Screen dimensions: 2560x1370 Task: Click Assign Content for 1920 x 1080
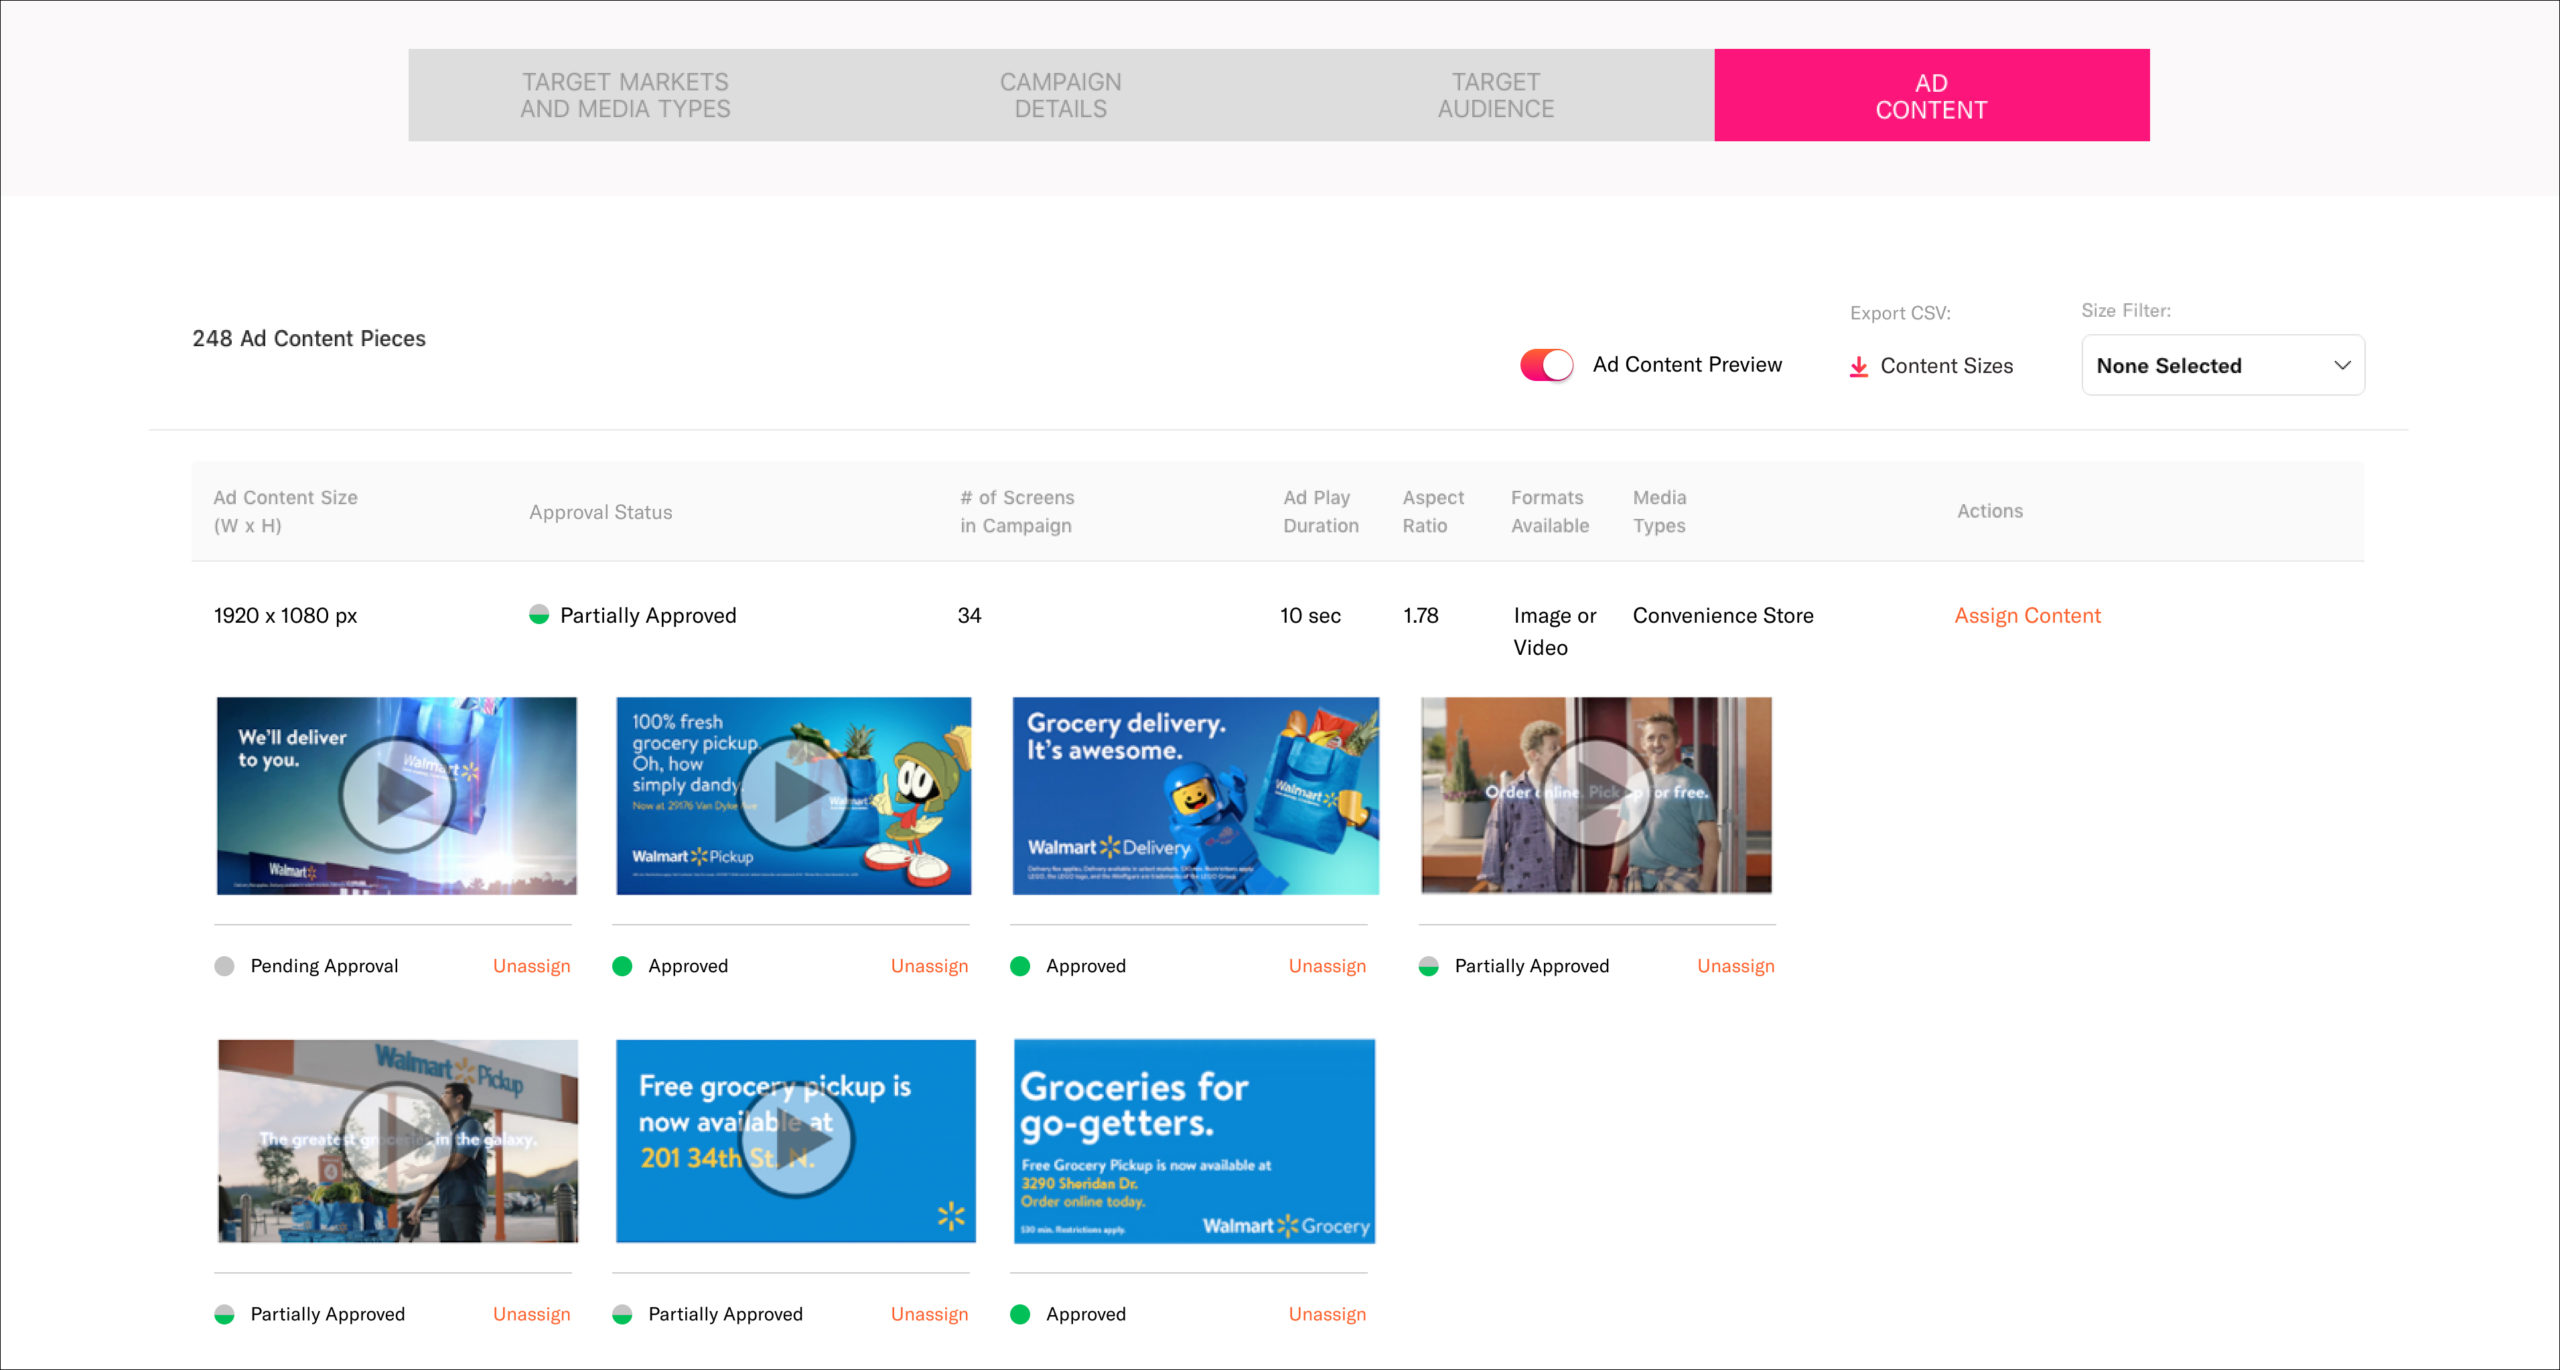2027,616
